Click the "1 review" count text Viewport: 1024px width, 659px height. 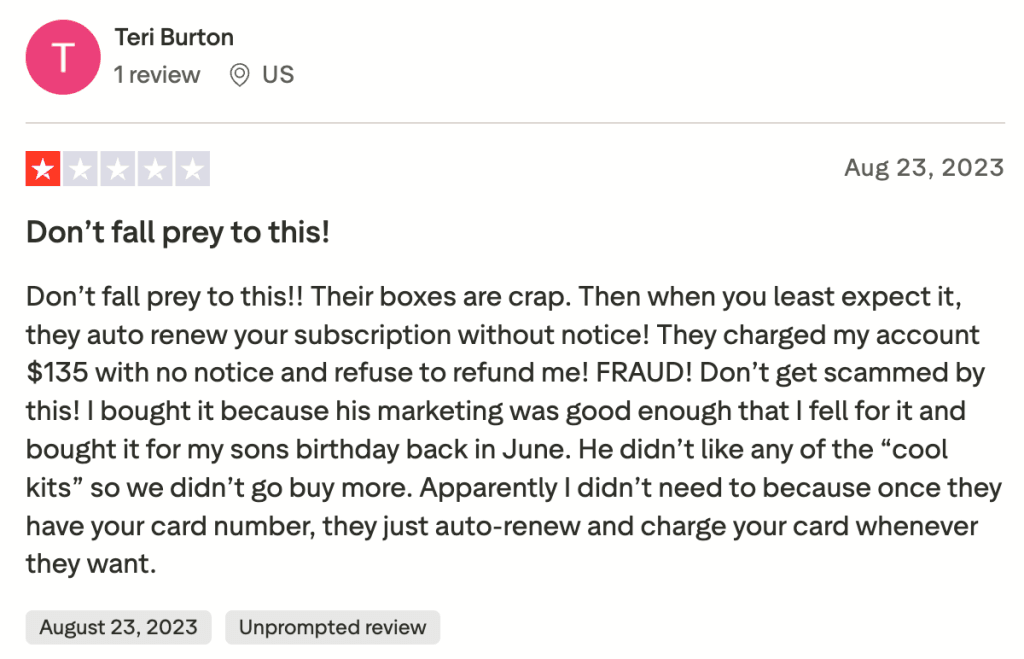(x=157, y=75)
